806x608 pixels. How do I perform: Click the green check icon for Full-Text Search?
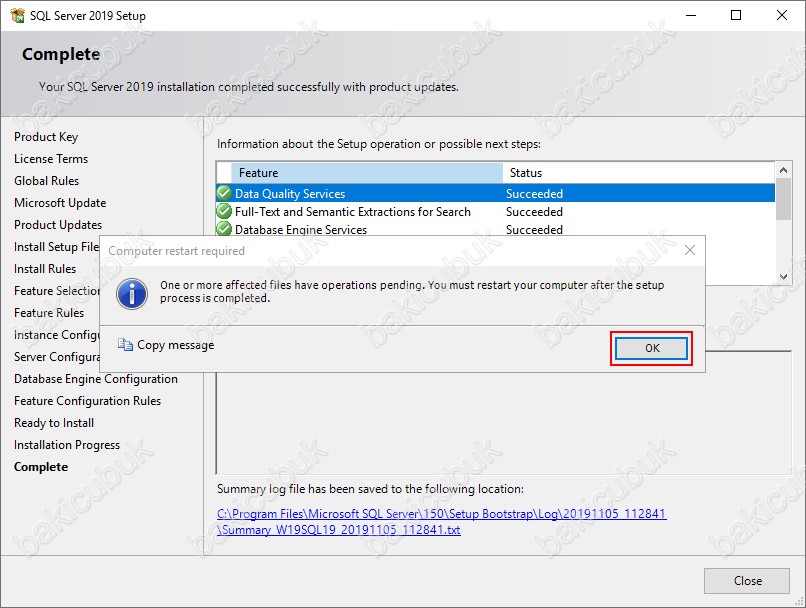tap(224, 211)
